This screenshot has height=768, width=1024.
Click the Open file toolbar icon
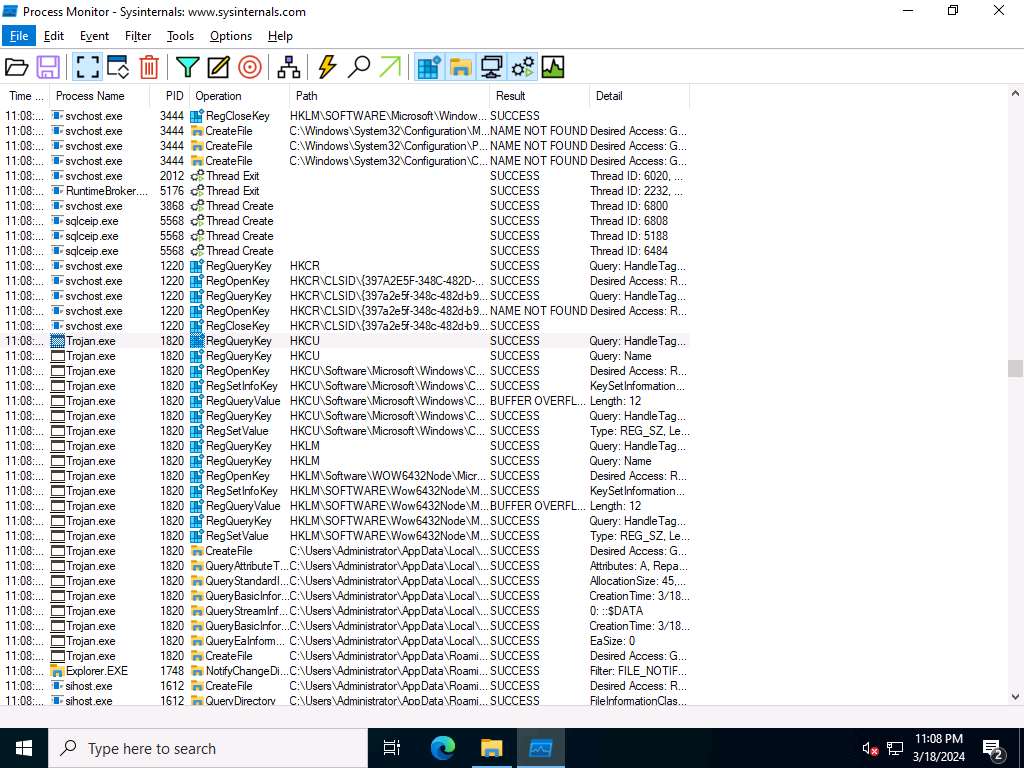(17, 67)
